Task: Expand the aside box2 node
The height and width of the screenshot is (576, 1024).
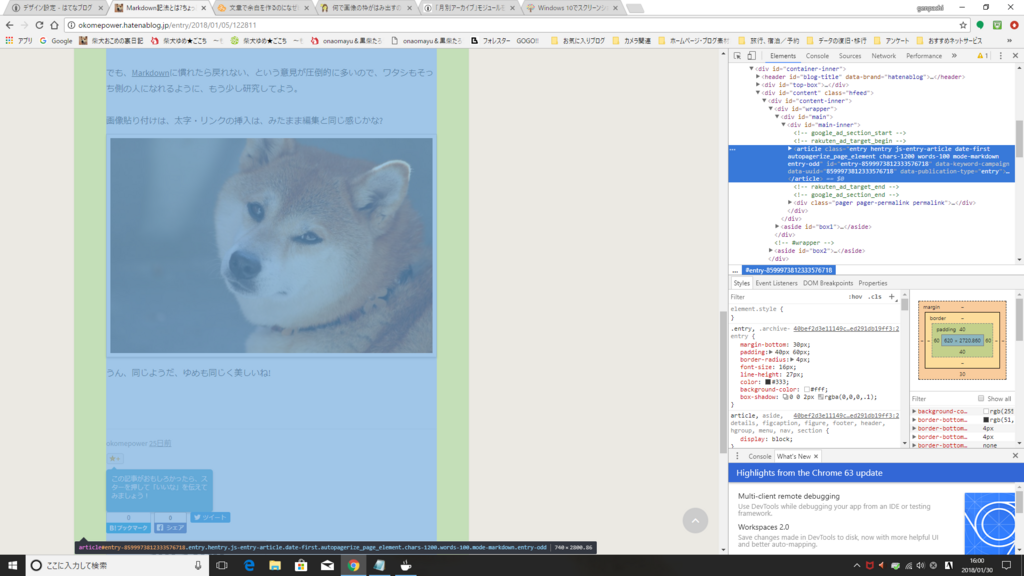Action: tap(771, 251)
